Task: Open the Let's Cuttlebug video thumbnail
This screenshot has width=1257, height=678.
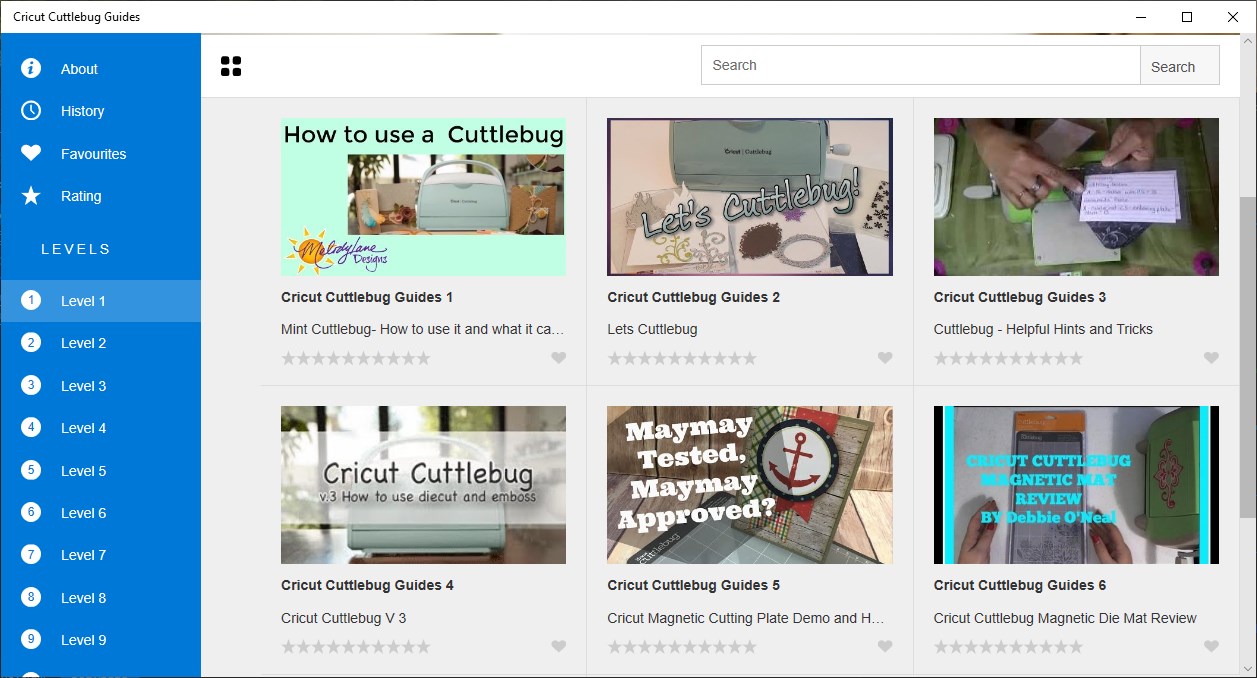Action: (750, 197)
